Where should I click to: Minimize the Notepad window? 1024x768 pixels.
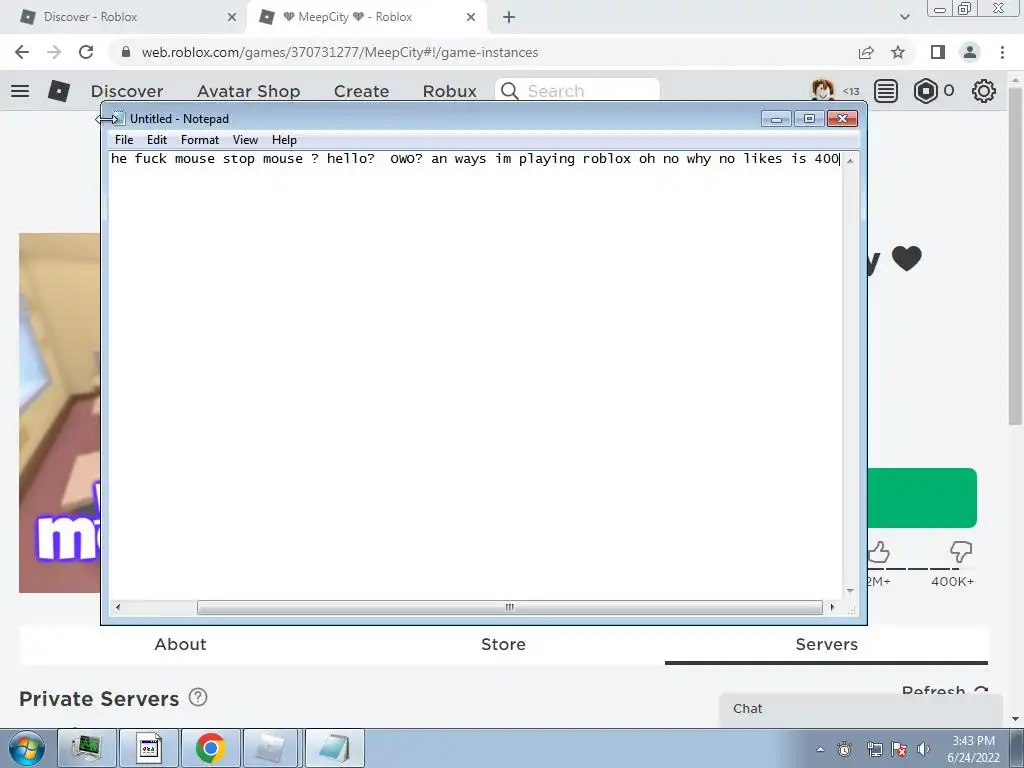776,119
